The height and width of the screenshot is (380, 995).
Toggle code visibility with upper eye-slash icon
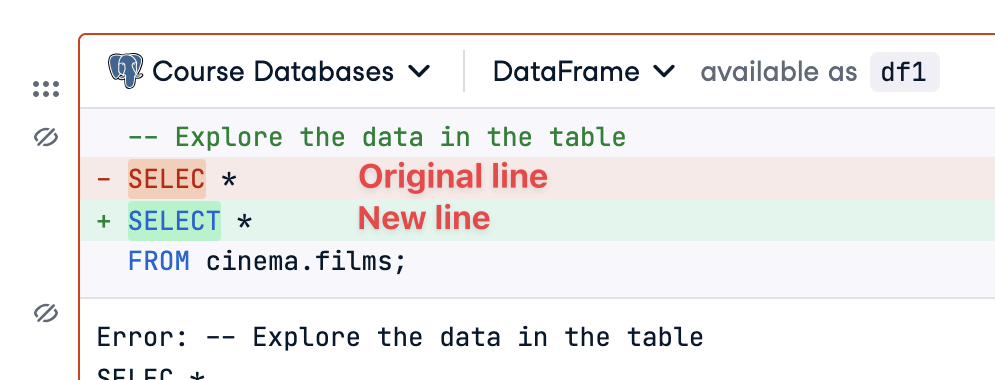click(x=46, y=136)
